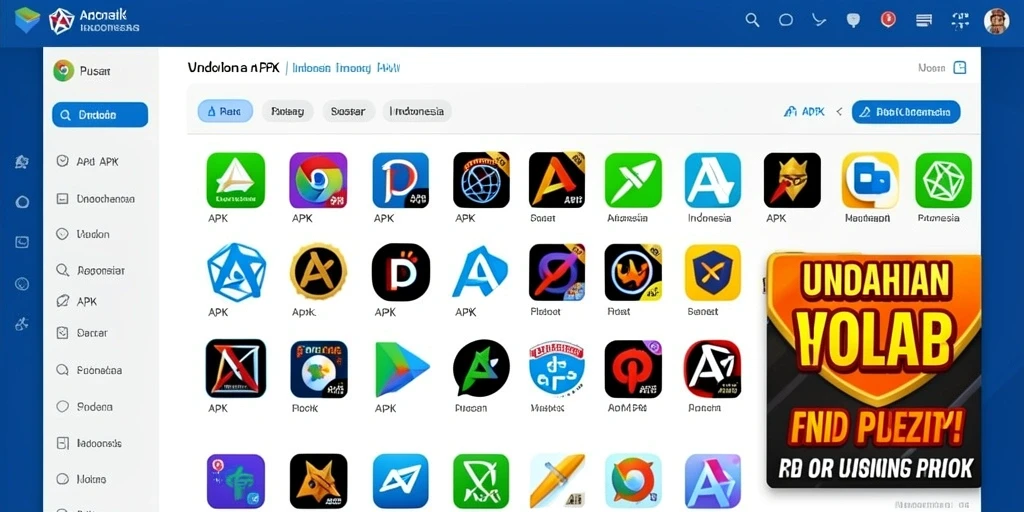1024x512 pixels.
Task: Open the green triangle APK app icon
Action: 236,180
